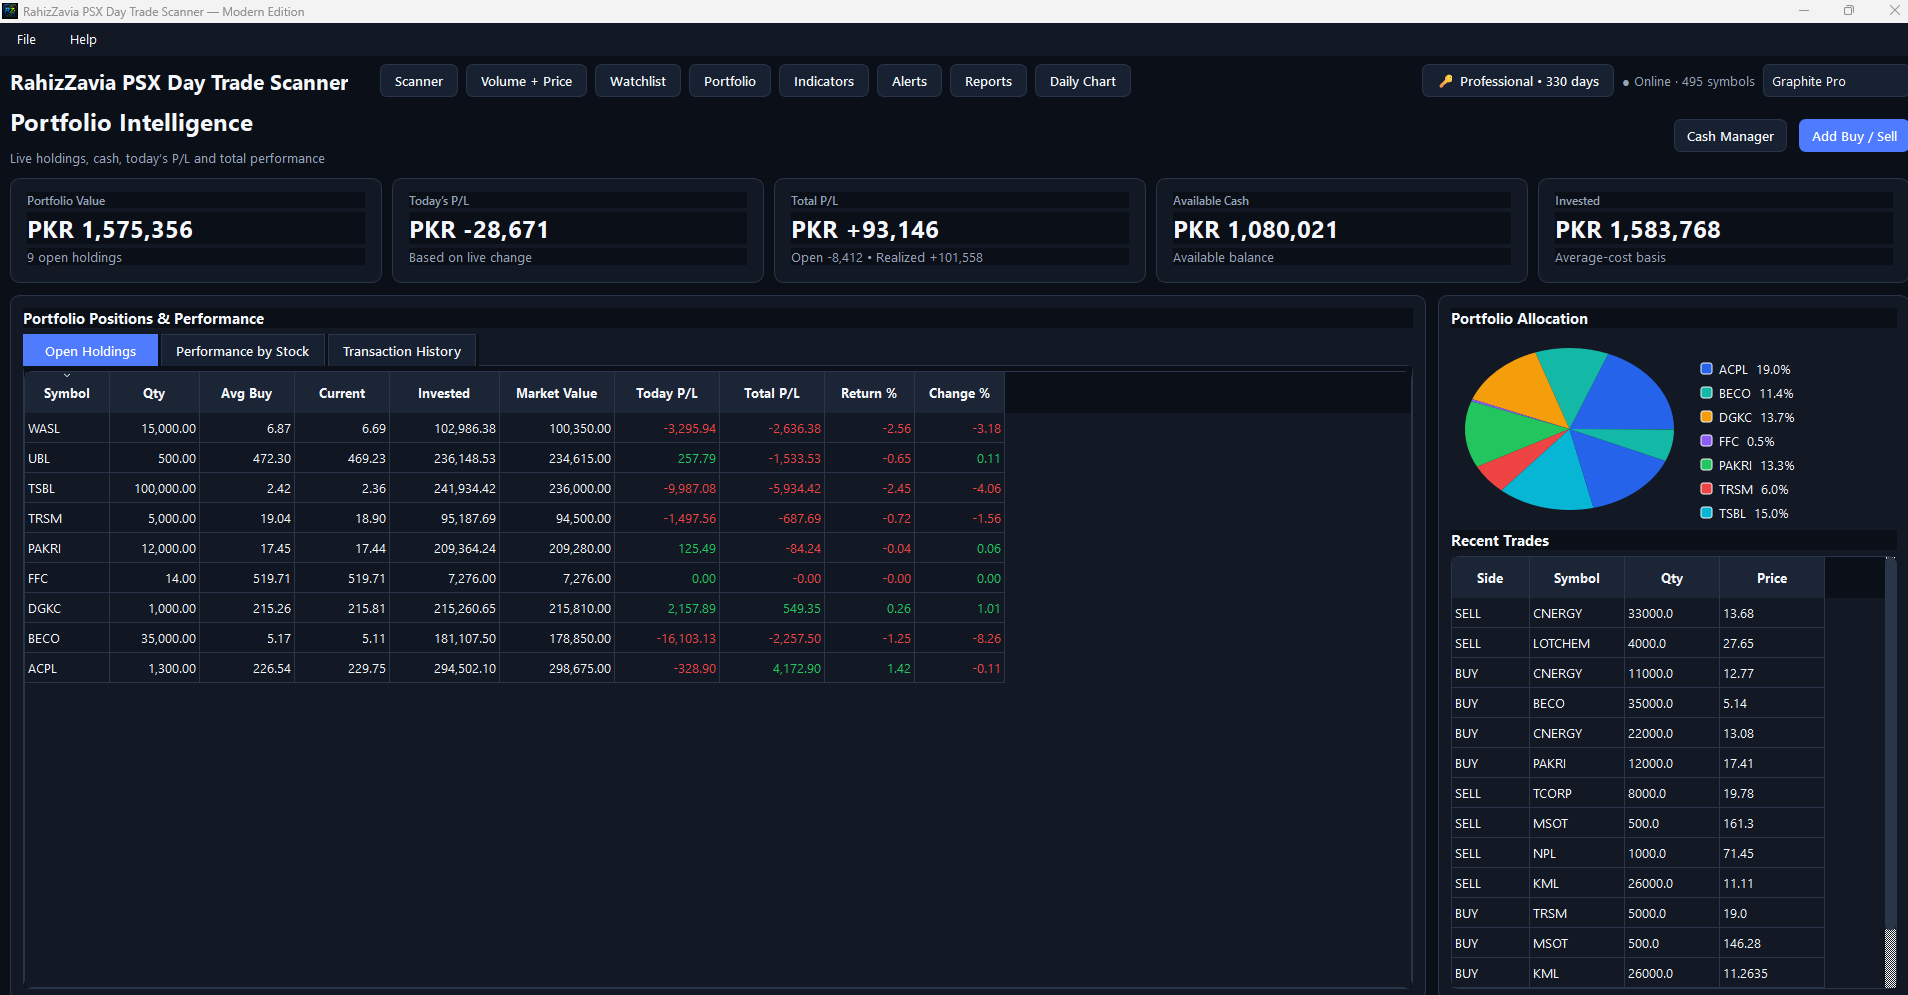Go to the Scanner page

419,81
